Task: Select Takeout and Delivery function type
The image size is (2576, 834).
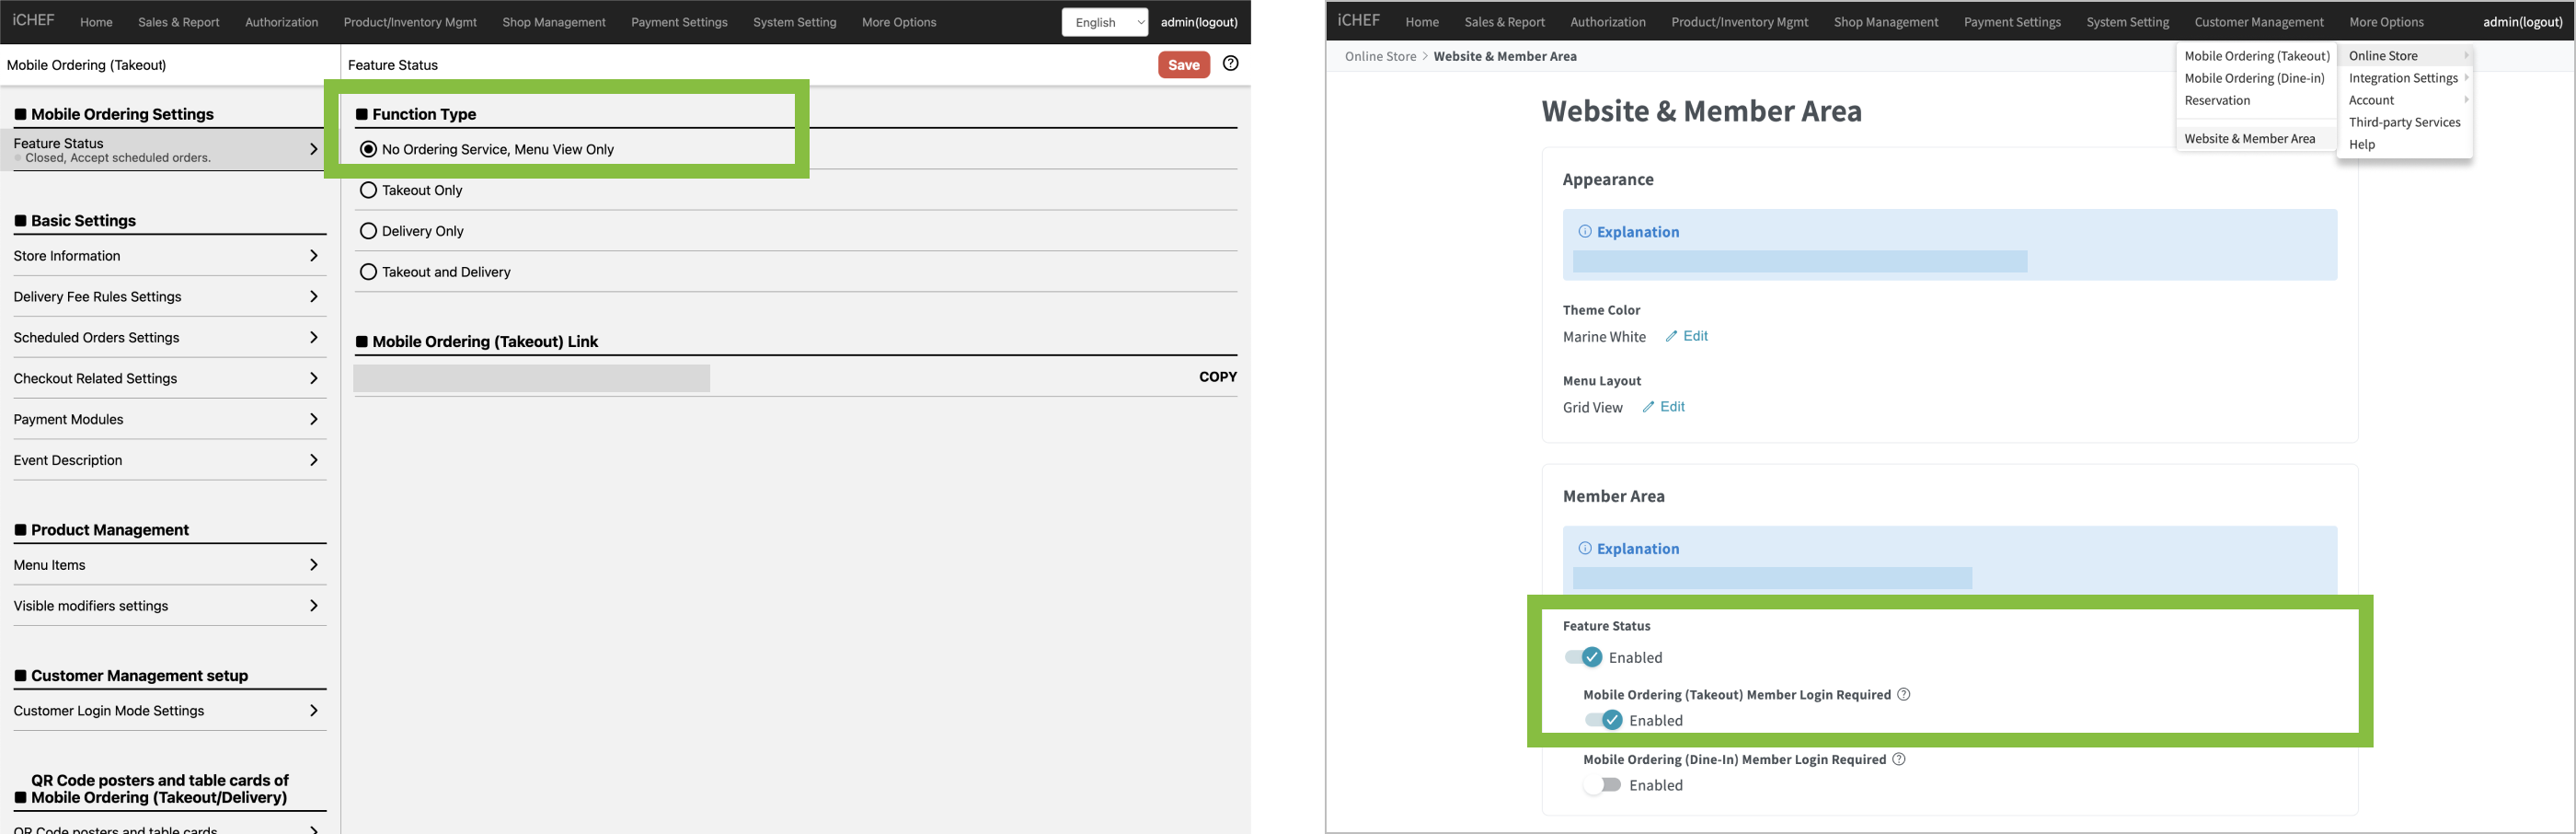Action: [368, 272]
